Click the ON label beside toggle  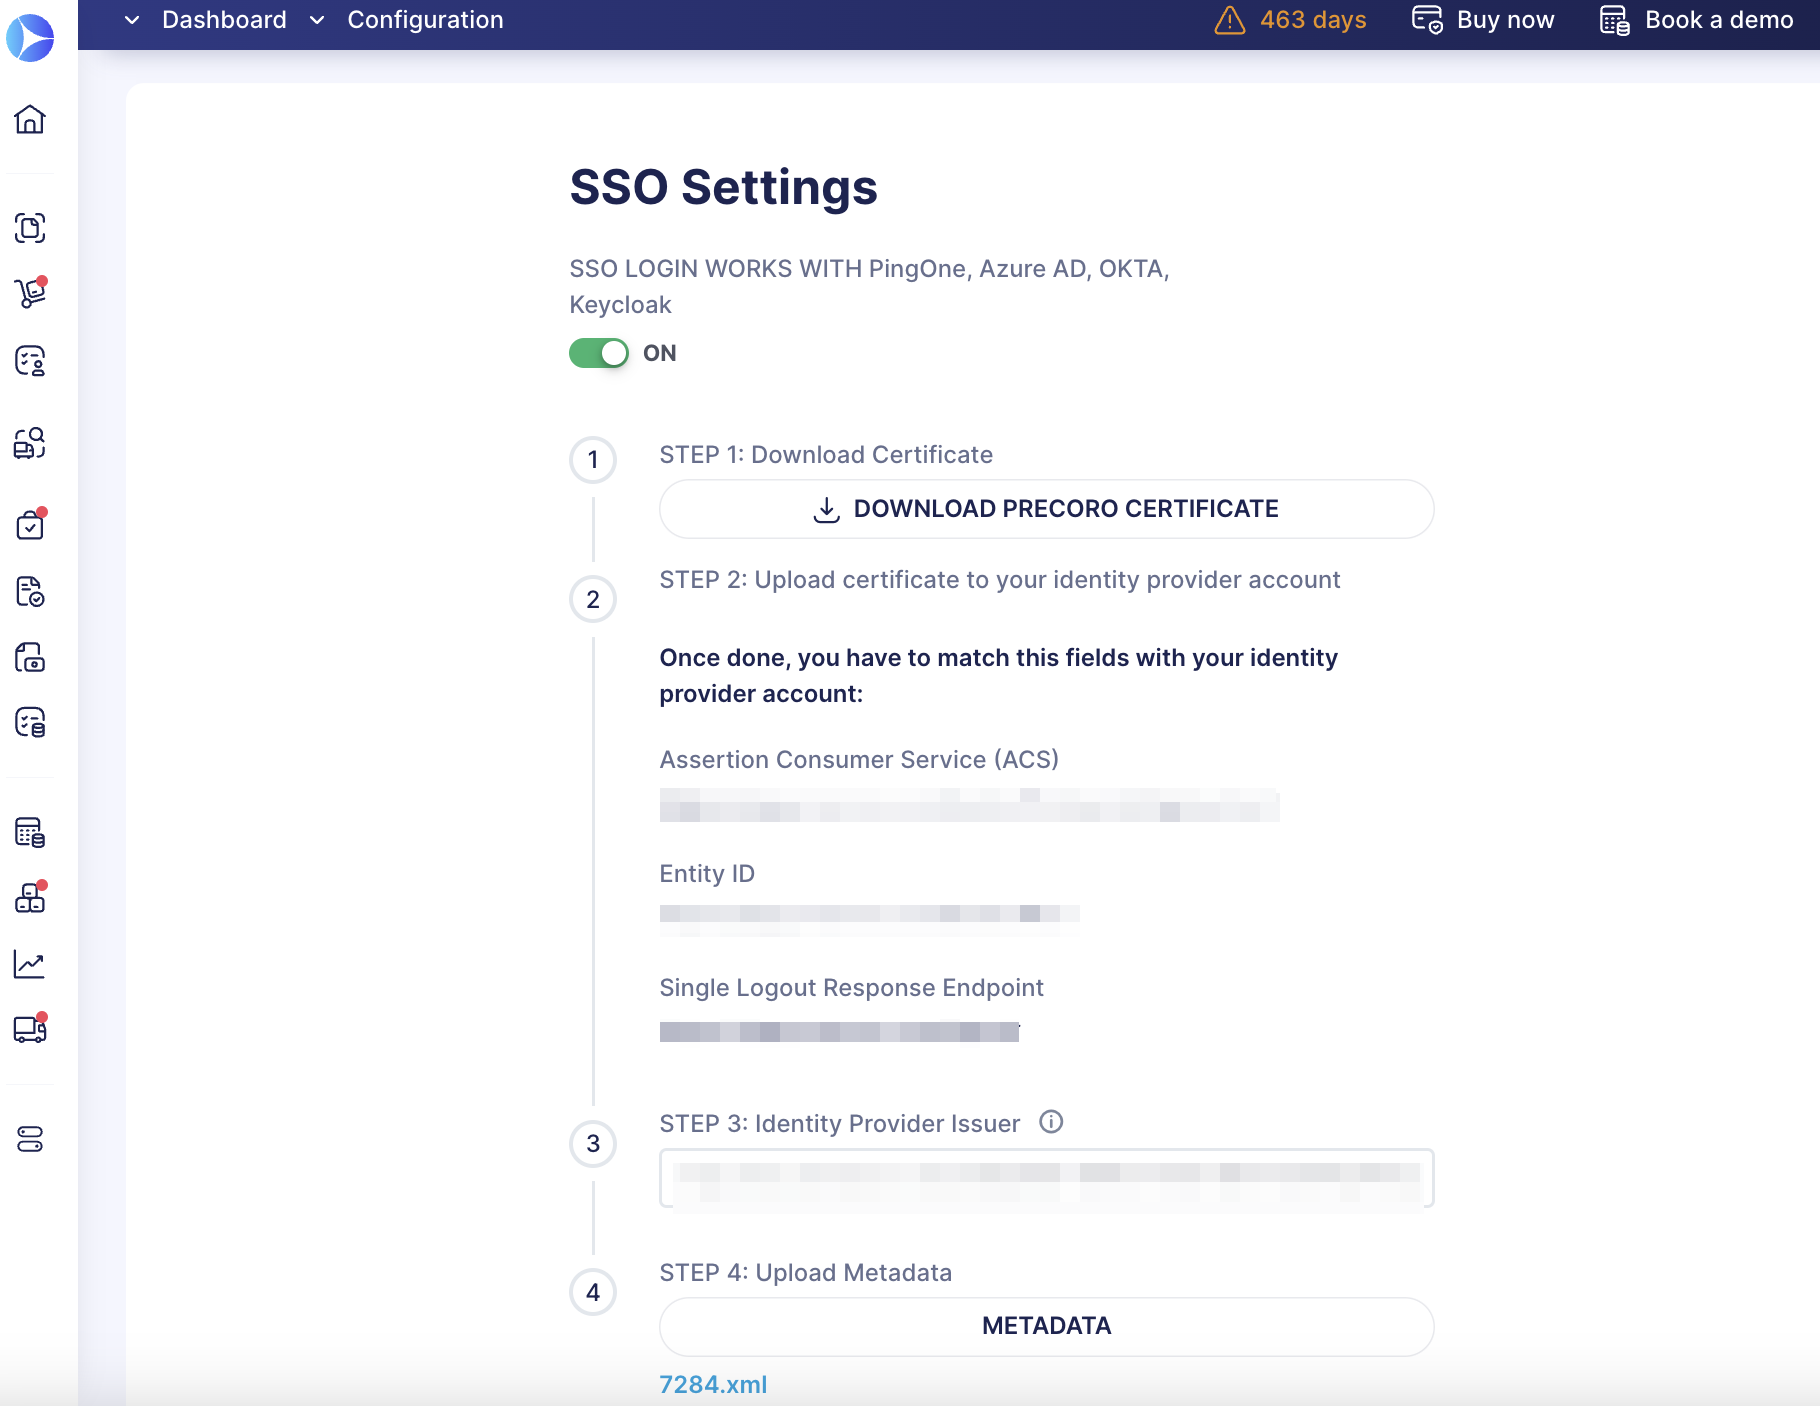[x=660, y=353]
